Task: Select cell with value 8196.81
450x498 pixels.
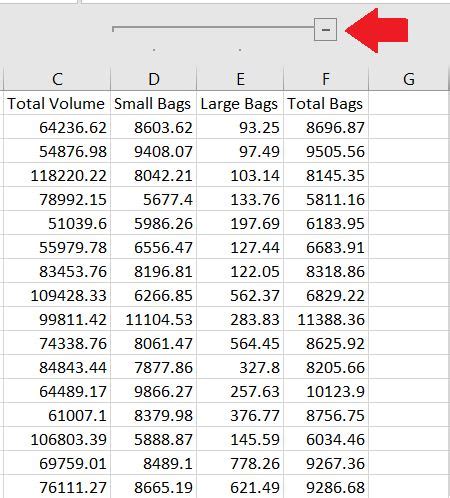Action: (154, 271)
